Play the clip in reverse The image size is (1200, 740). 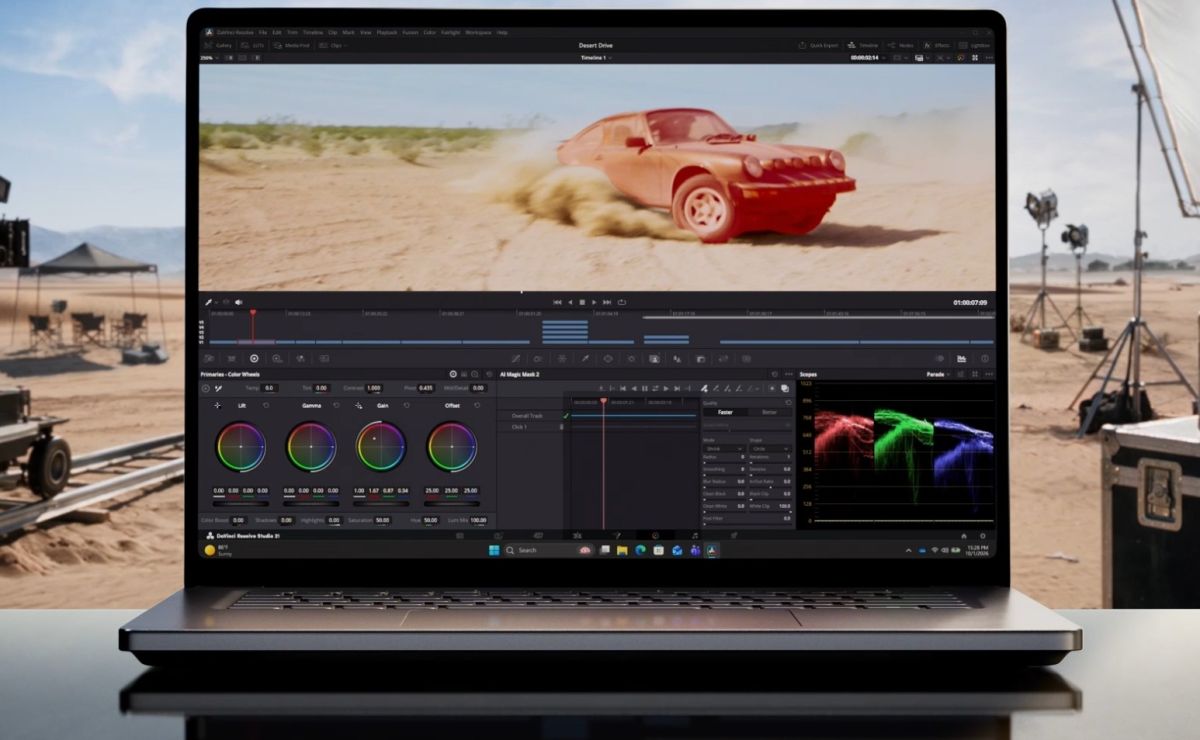(570, 302)
